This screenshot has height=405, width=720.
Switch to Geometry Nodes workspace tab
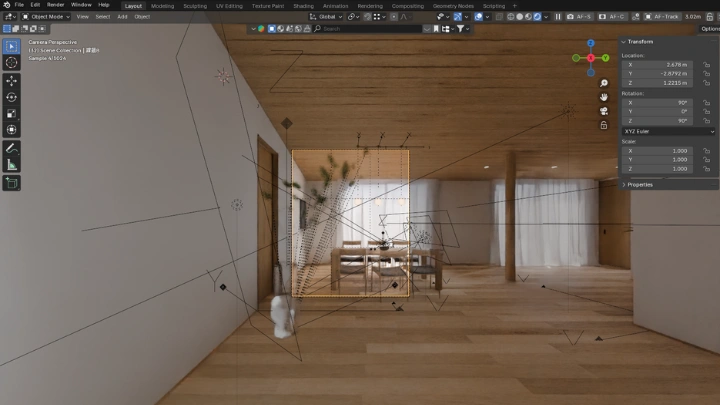click(453, 6)
